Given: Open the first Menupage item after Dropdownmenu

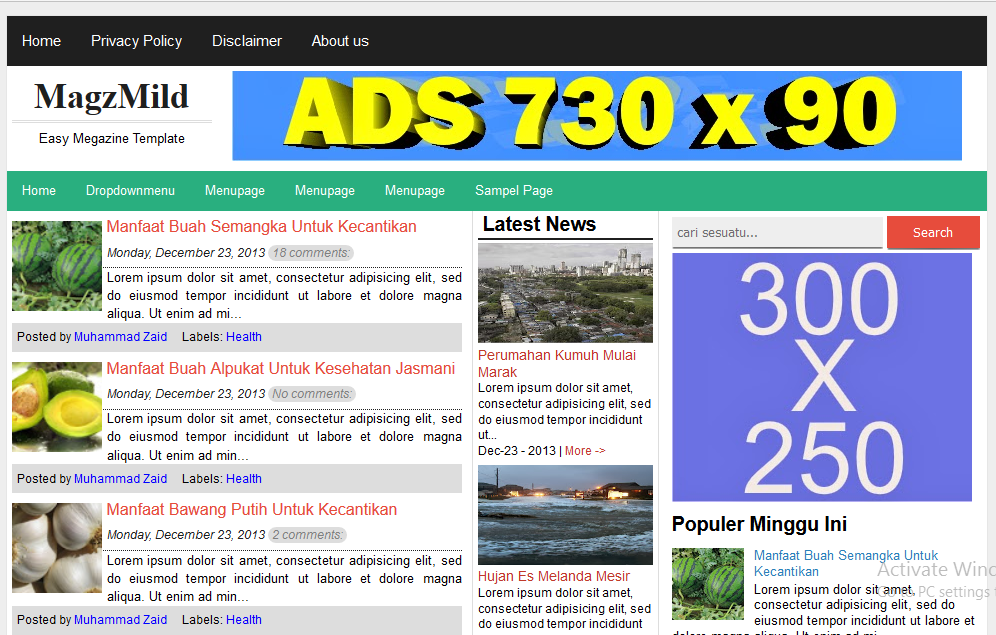Looking at the screenshot, I should (234, 190).
